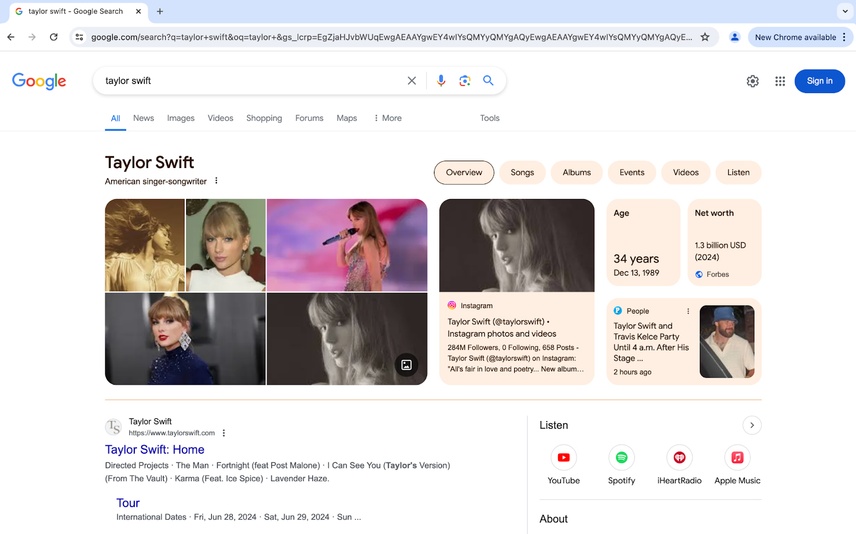The height and width of the screenshot is (534, 856).
Task: Select the Videos chip in knowledge panel
Action: click(x=686, y=173)
